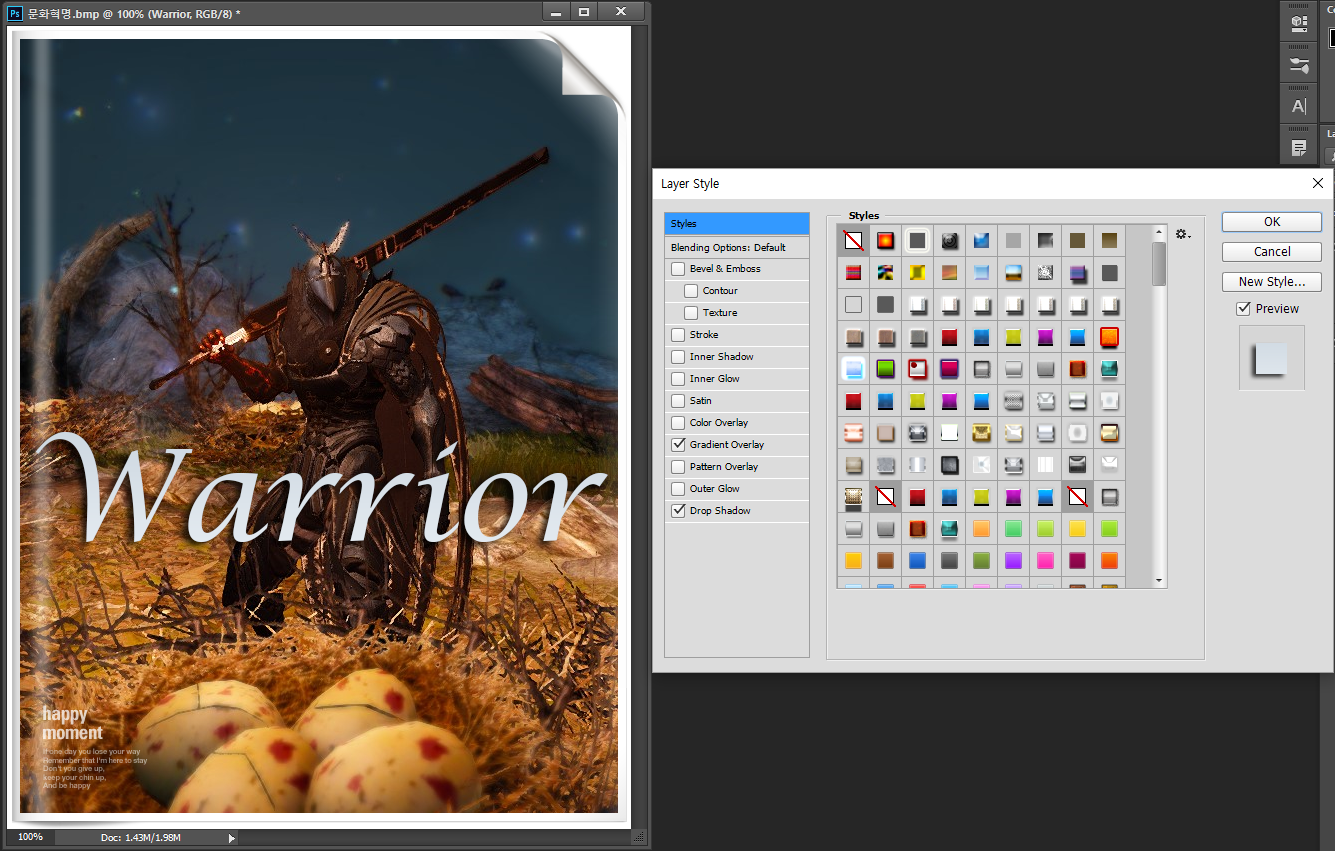Screen dimensions: 1335x851
Task: Enable the Bevel & Emboss checkbox
Action: coord(678,269)
